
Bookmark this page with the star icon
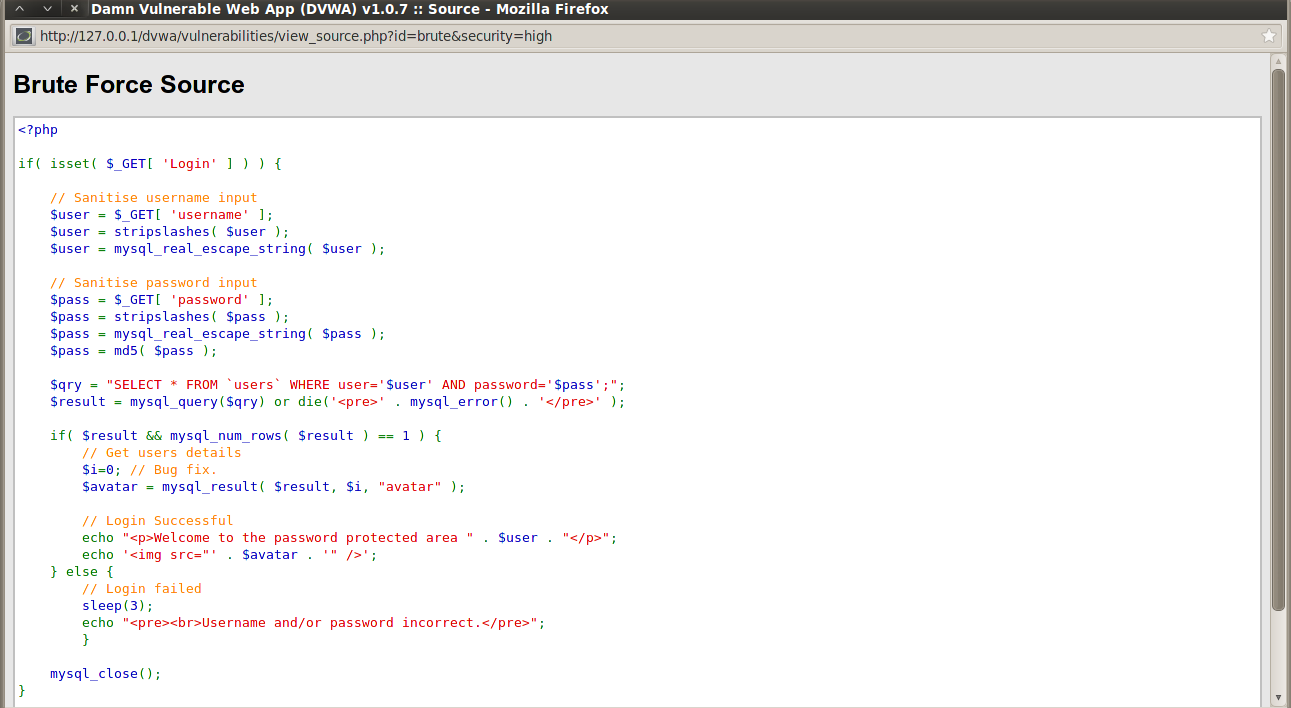pos(1269,36)
